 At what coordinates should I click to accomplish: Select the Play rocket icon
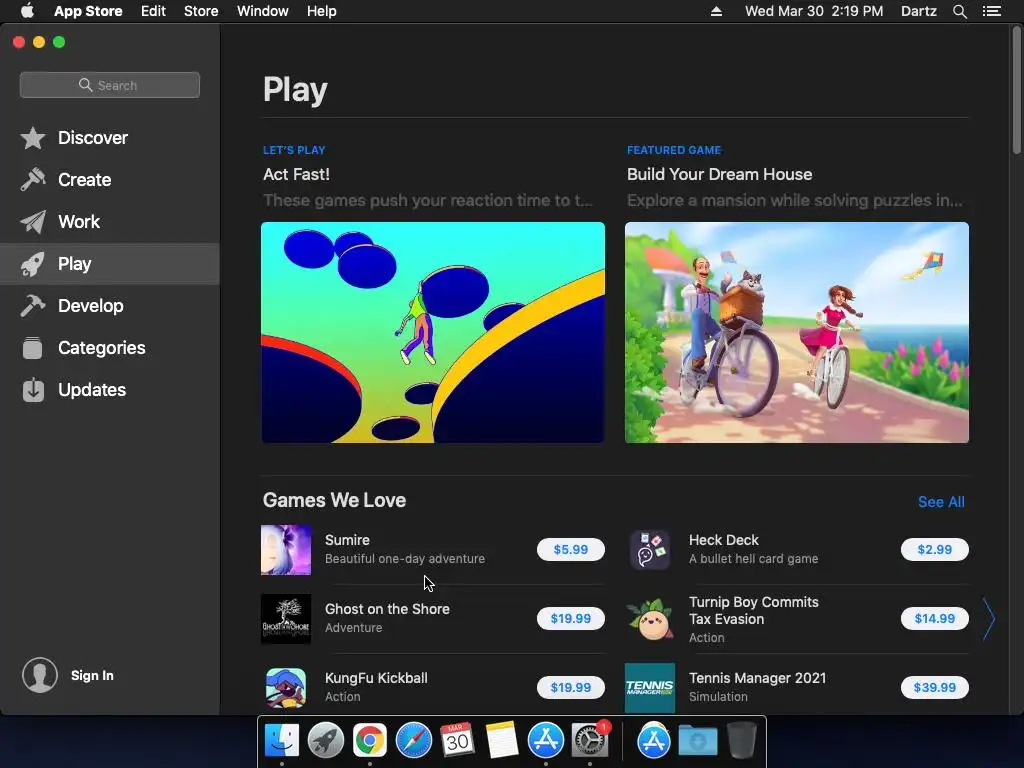(33, 264)
